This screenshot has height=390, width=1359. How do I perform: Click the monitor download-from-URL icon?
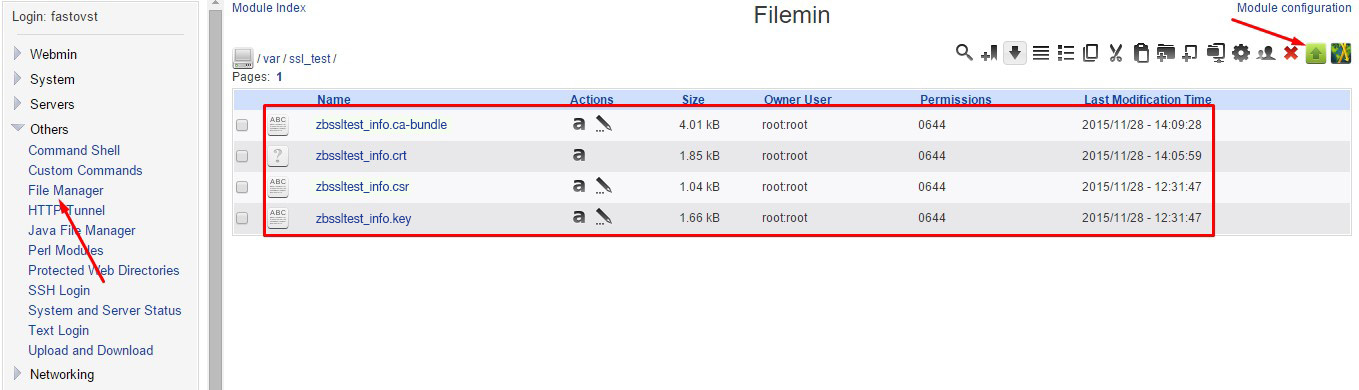1216,54
